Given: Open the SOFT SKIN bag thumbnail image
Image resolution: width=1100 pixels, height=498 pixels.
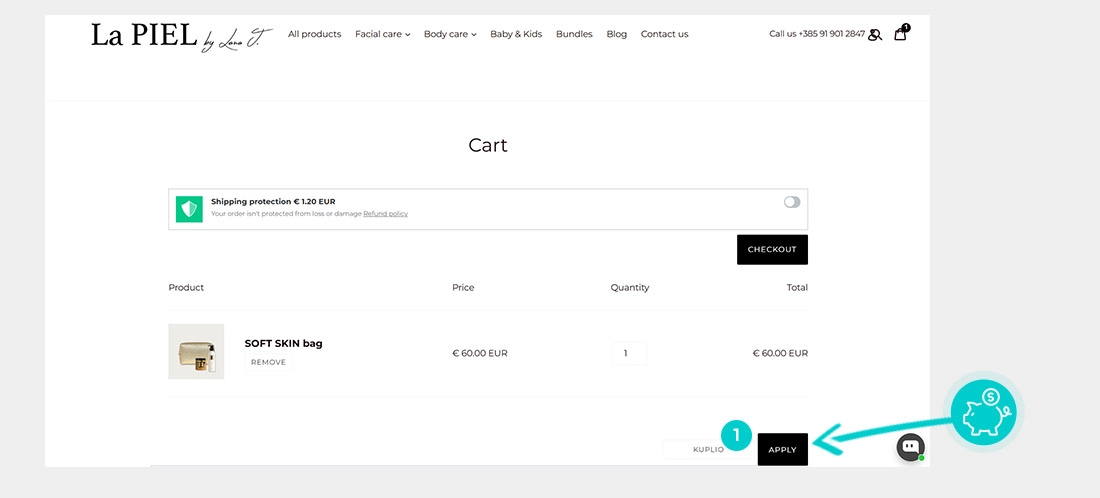Looking at the screenshot, I should (x=196, y=351).
